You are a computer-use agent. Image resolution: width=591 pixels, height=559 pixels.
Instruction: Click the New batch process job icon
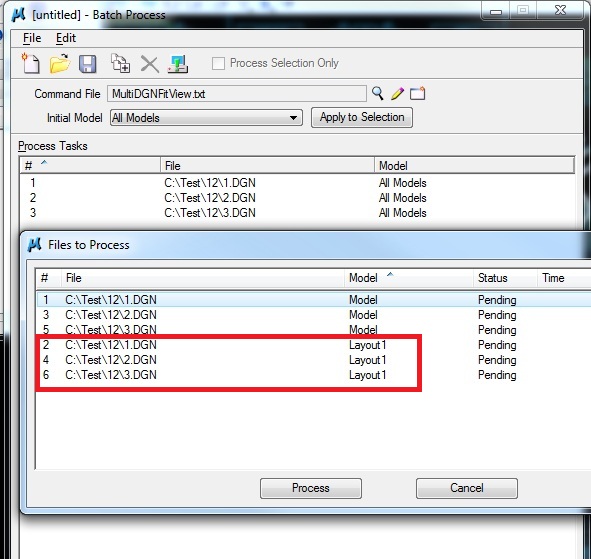(31, 63)
